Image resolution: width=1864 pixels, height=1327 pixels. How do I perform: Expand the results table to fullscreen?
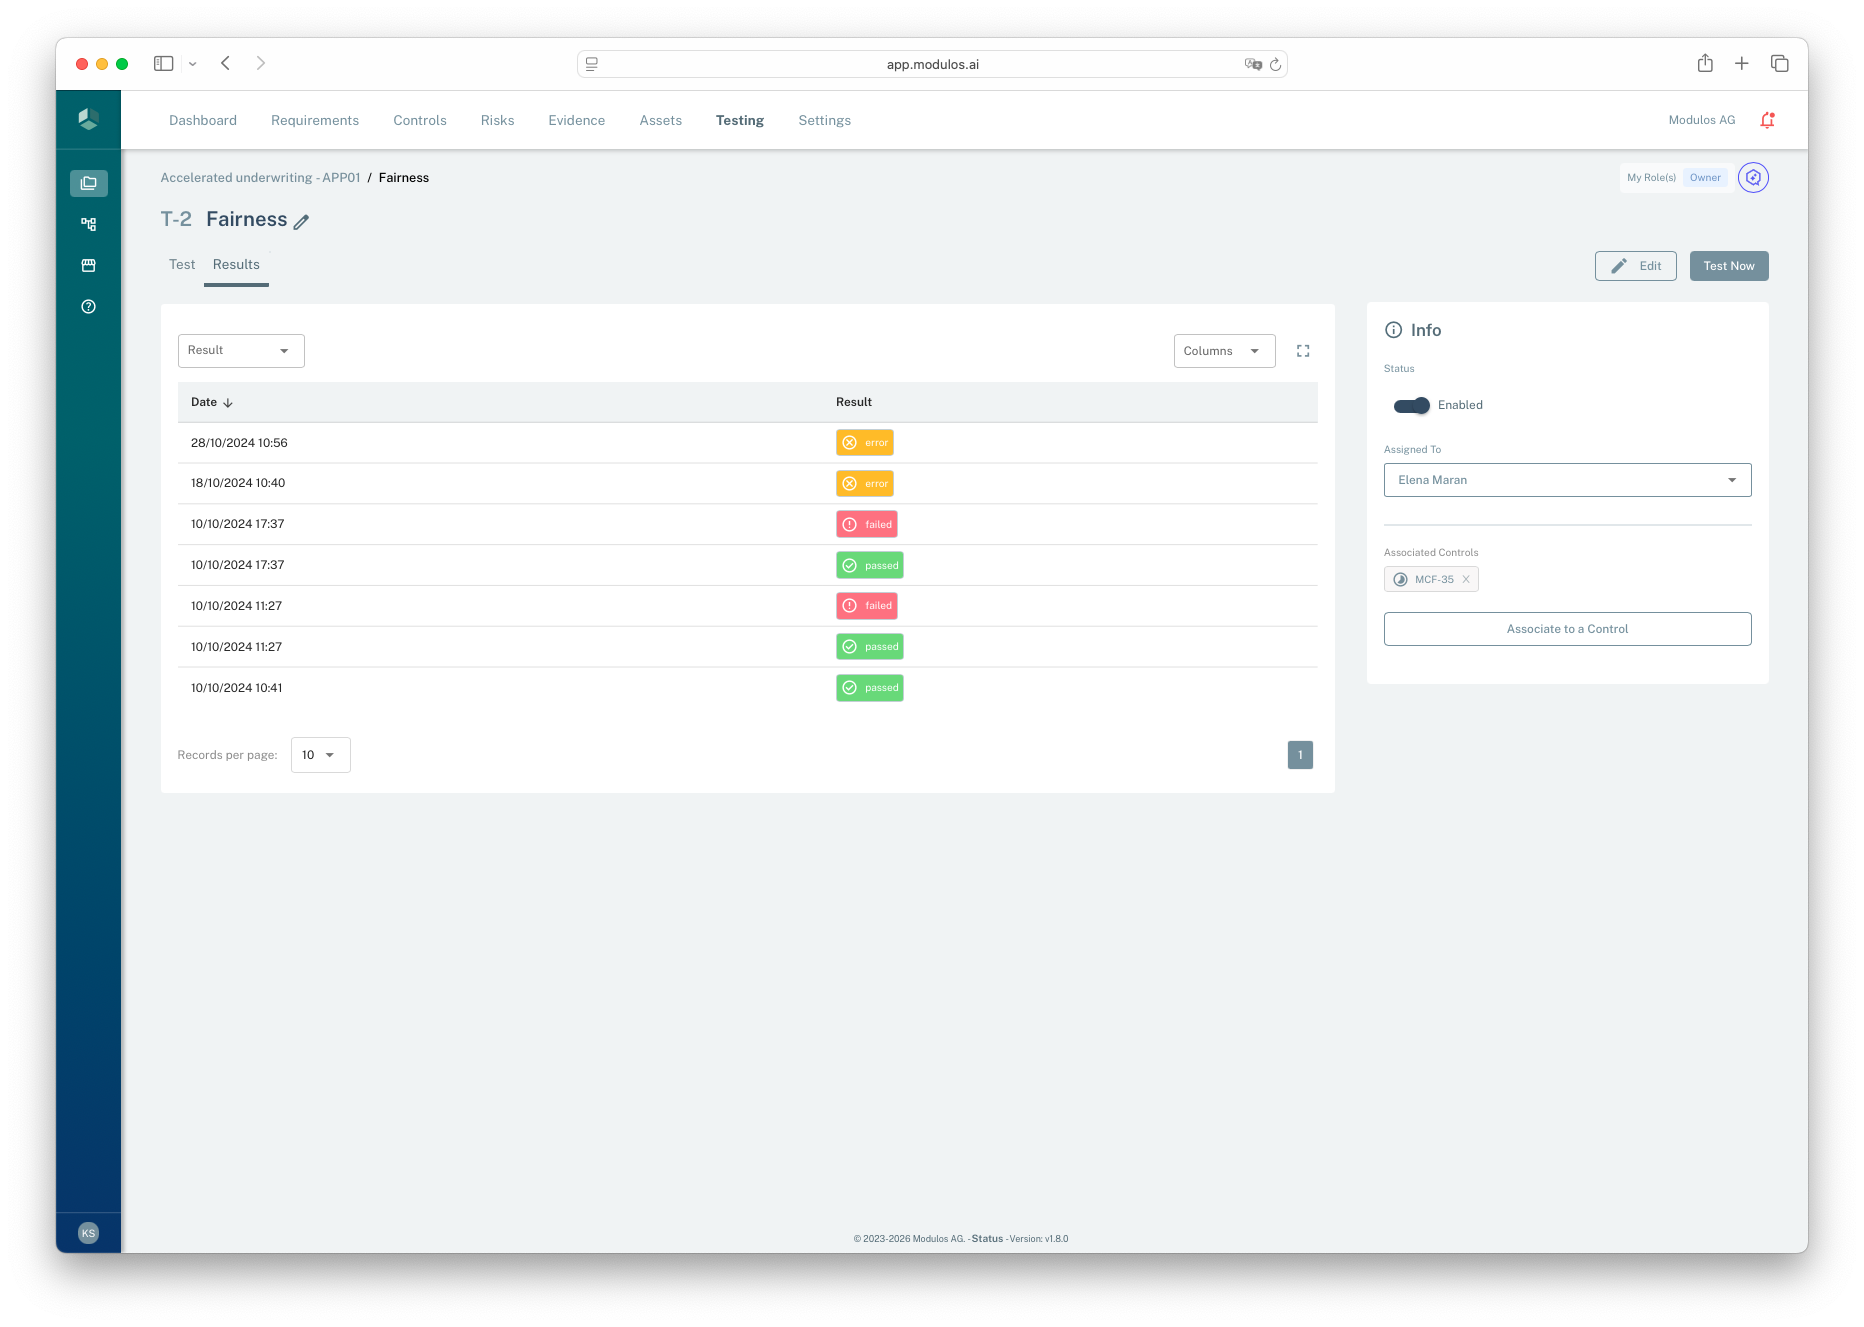tap(1302, 350)
